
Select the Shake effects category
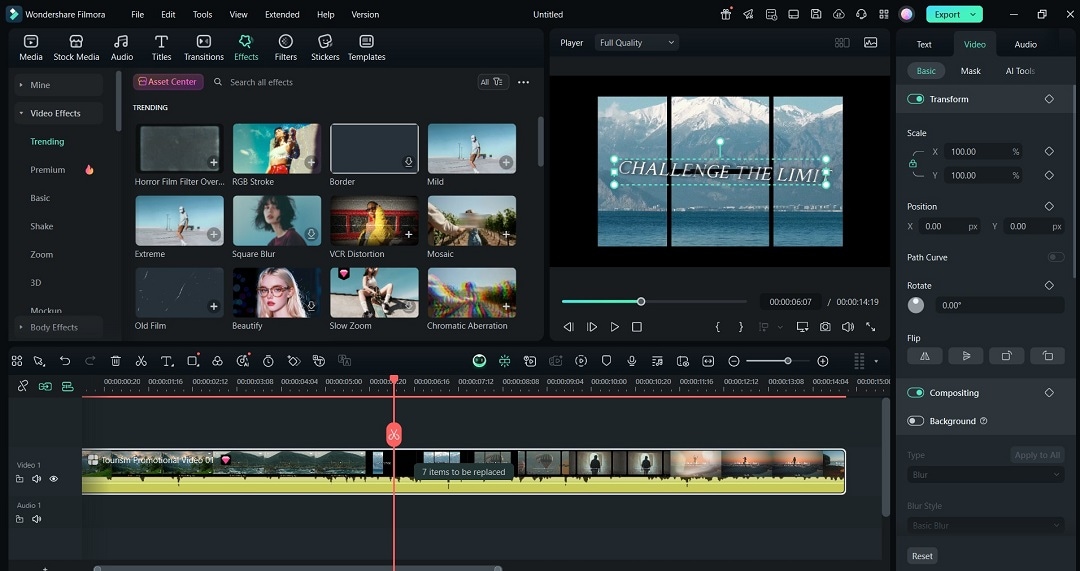point(41,226)
